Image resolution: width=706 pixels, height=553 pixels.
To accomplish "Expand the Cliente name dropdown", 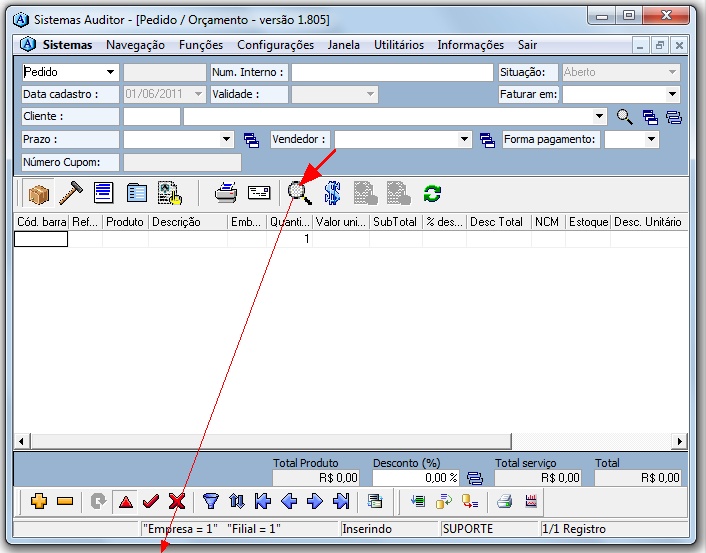I will (x=599, y=117).
